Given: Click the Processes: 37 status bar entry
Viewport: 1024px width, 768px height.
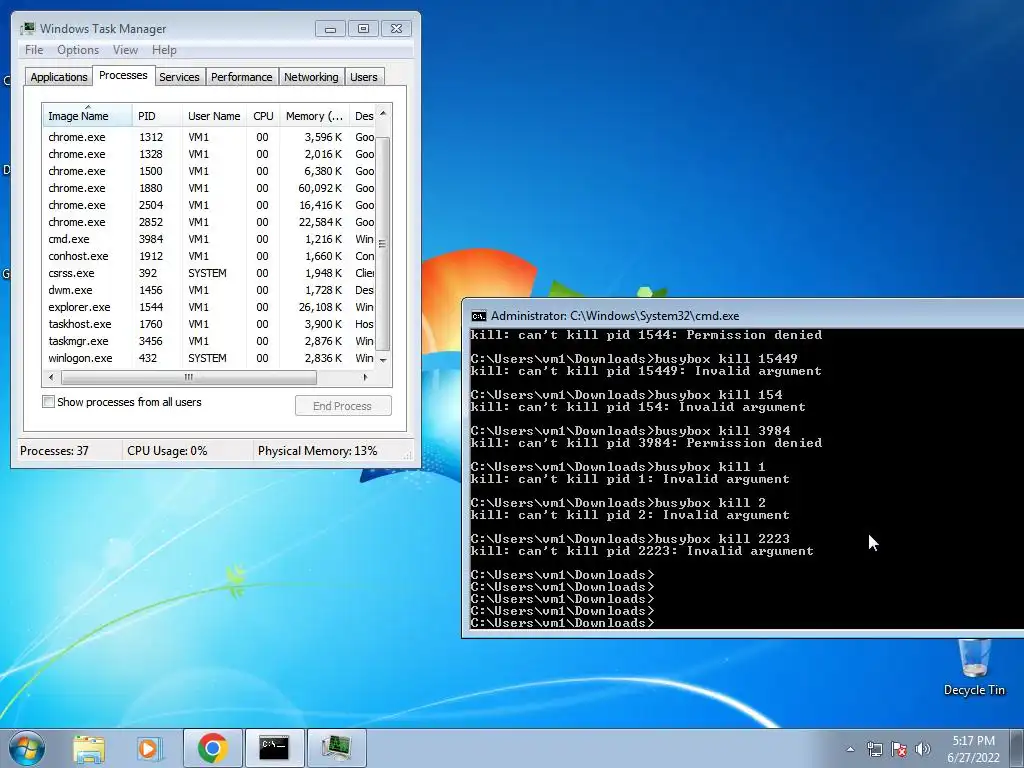Looking at the screenshot, I should pyautogui.click(x=69, y=451).
